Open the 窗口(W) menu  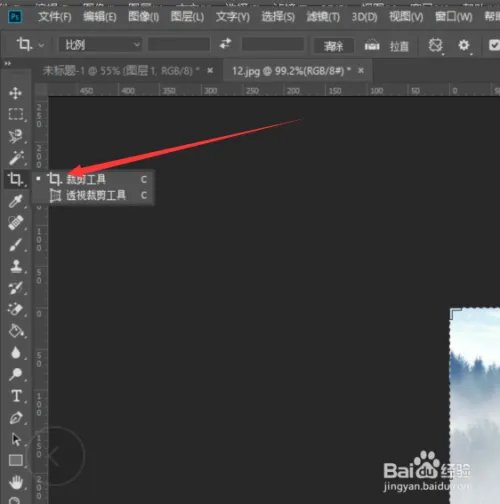tap(454, 16)
